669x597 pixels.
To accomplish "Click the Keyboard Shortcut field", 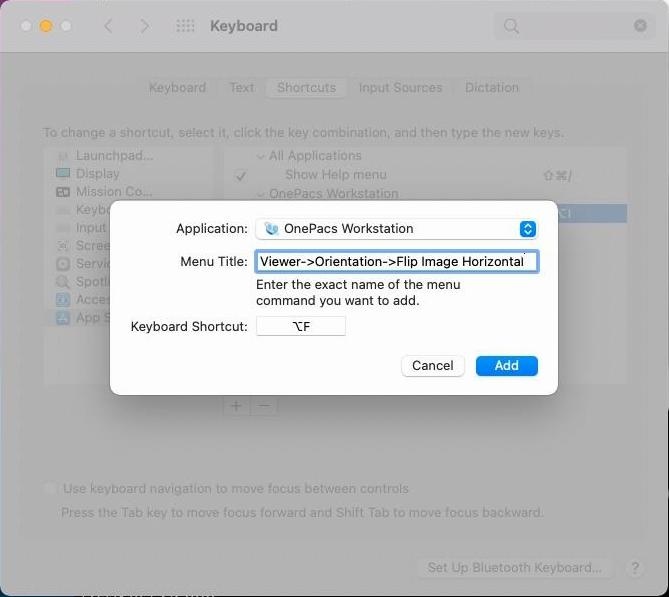I will tap(301, 326).
